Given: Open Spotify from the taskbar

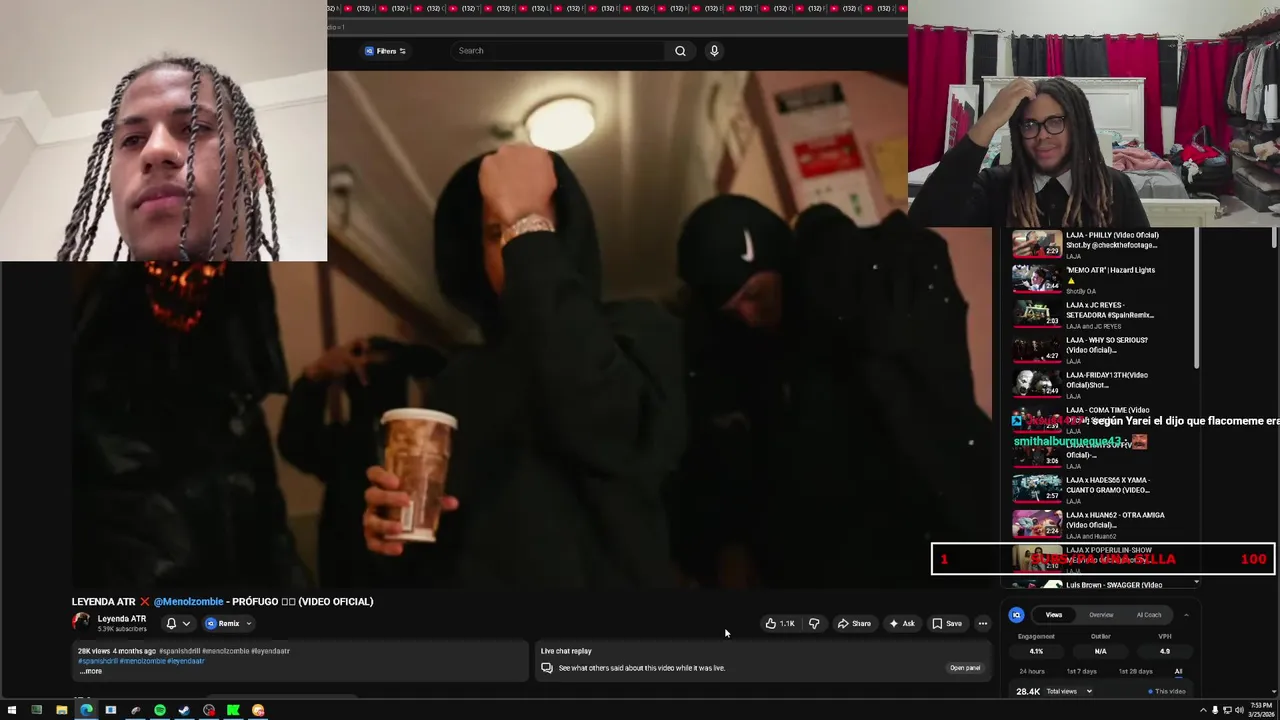Looking at the screenshot, I should (x=160, y=710).
